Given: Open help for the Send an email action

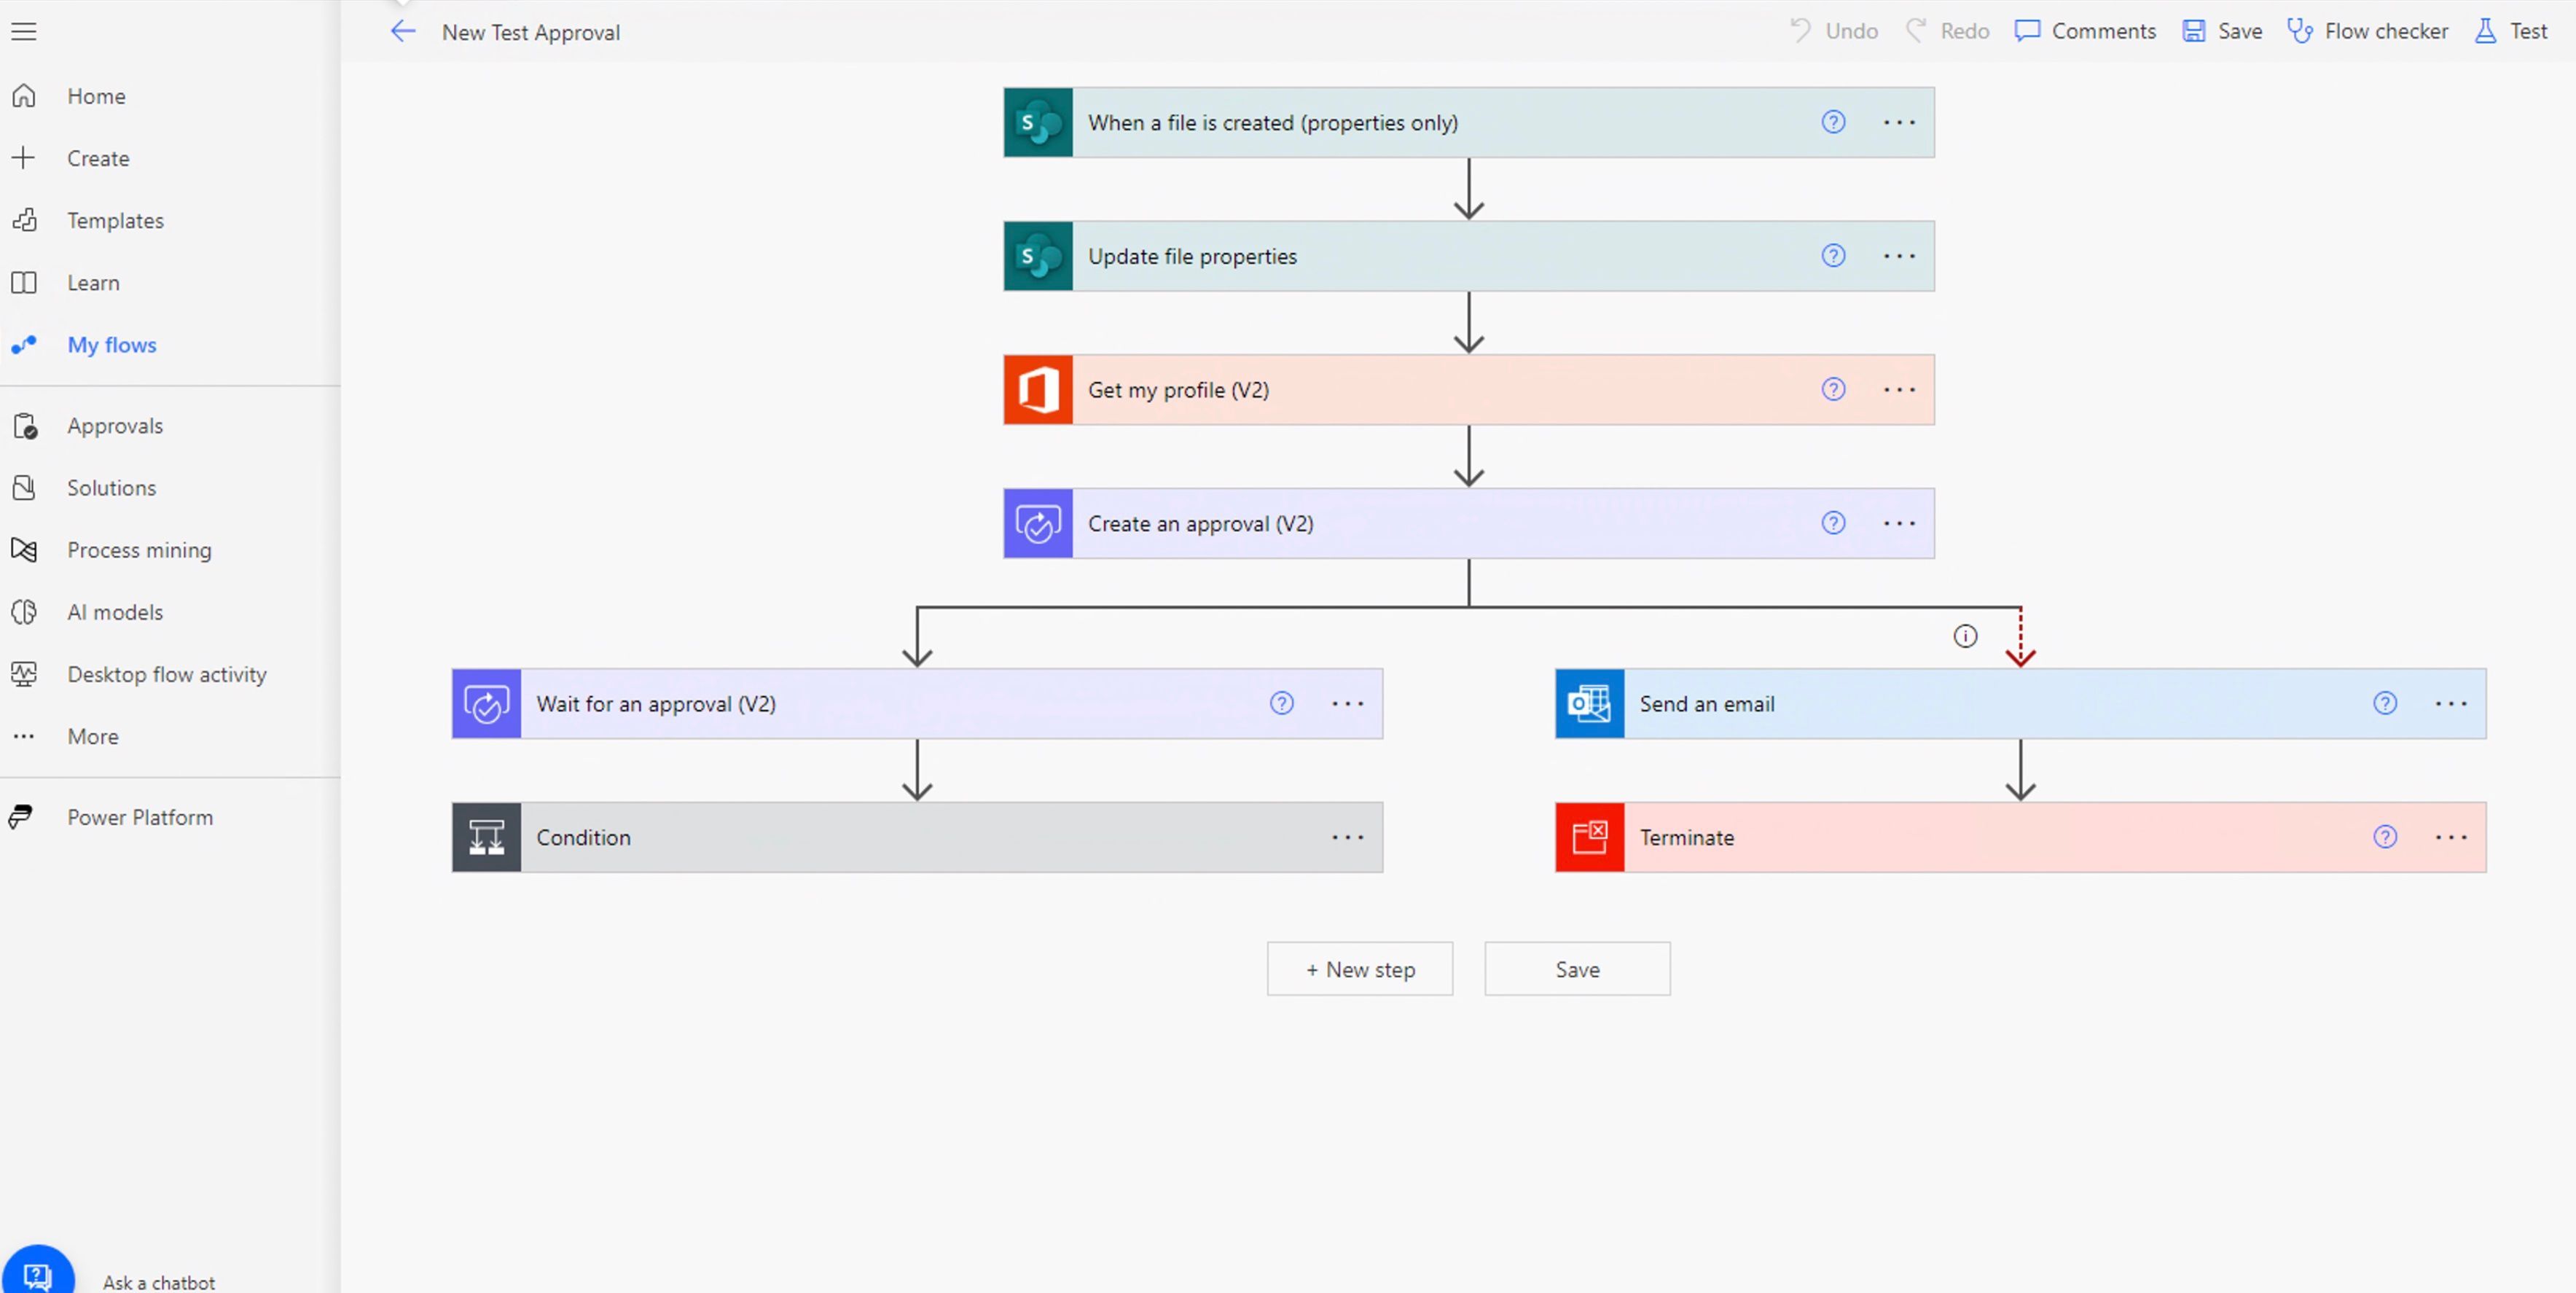Looking at the screenshot, I should pyautogui.click(x=2386, y=703).
